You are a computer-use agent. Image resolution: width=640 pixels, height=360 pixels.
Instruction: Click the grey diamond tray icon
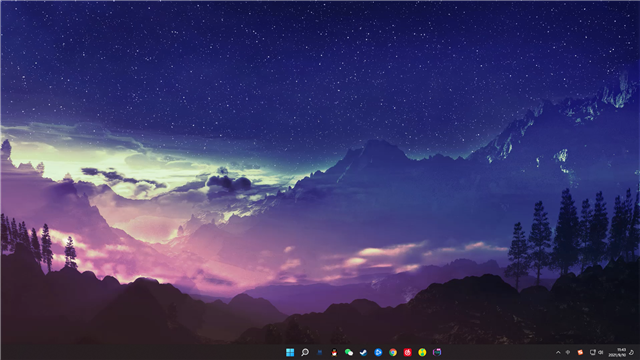coord(568,352)
